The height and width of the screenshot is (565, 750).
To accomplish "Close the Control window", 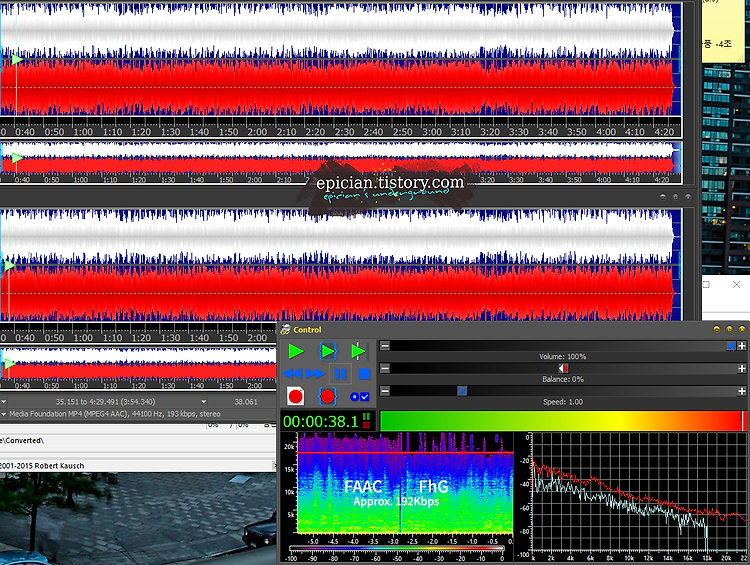I will (742, 329).
